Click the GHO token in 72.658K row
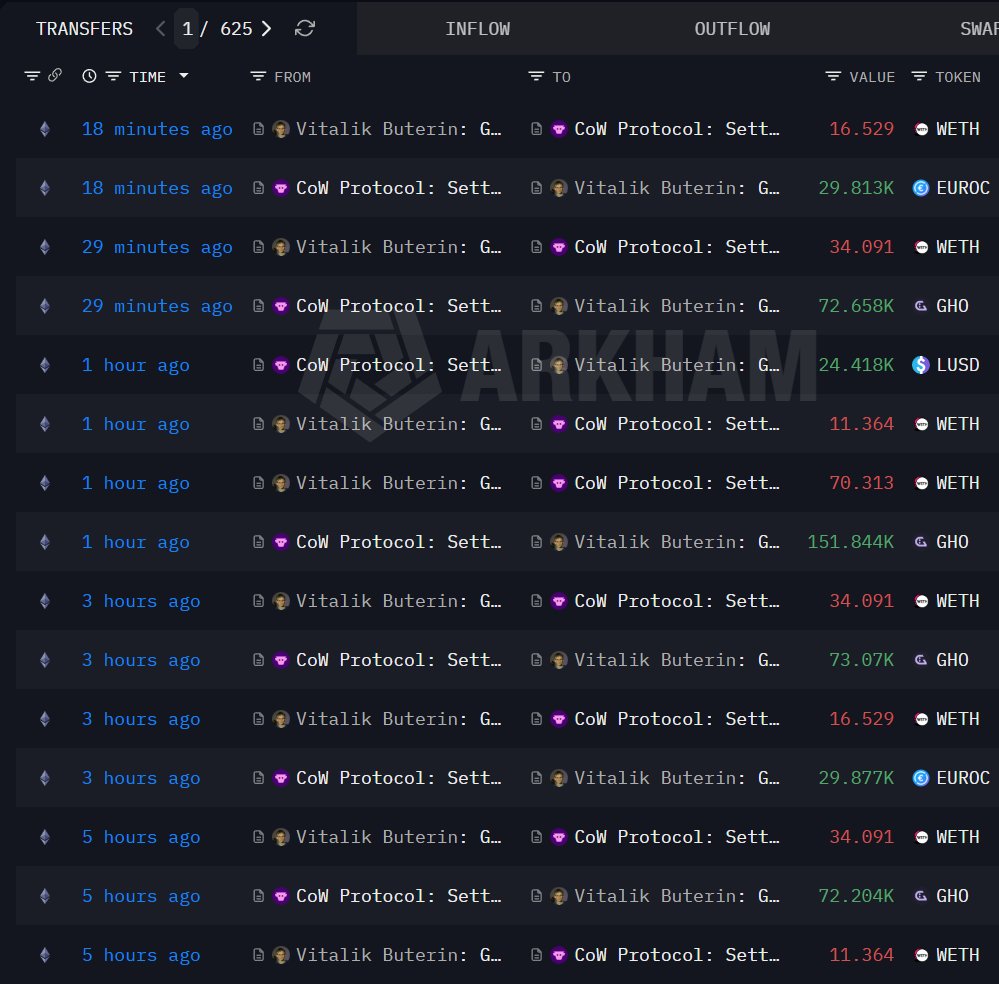This screenshot has width=999, height=984. coord(952,306)
